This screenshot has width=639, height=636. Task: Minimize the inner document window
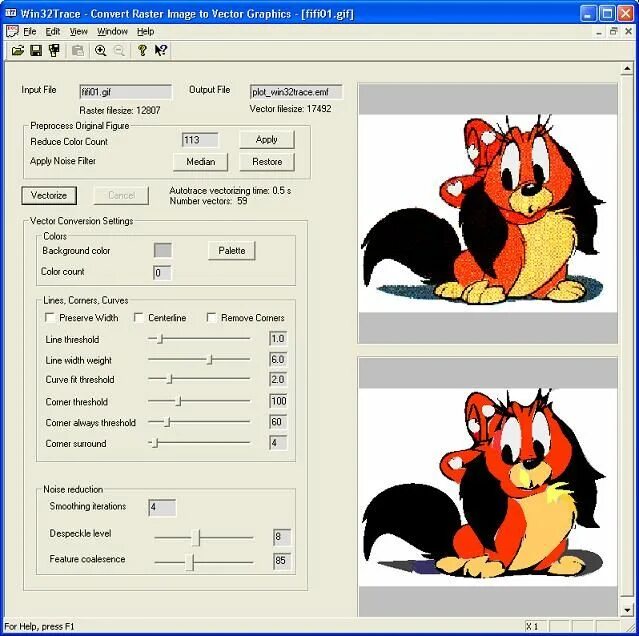click(x=599, y=32)
